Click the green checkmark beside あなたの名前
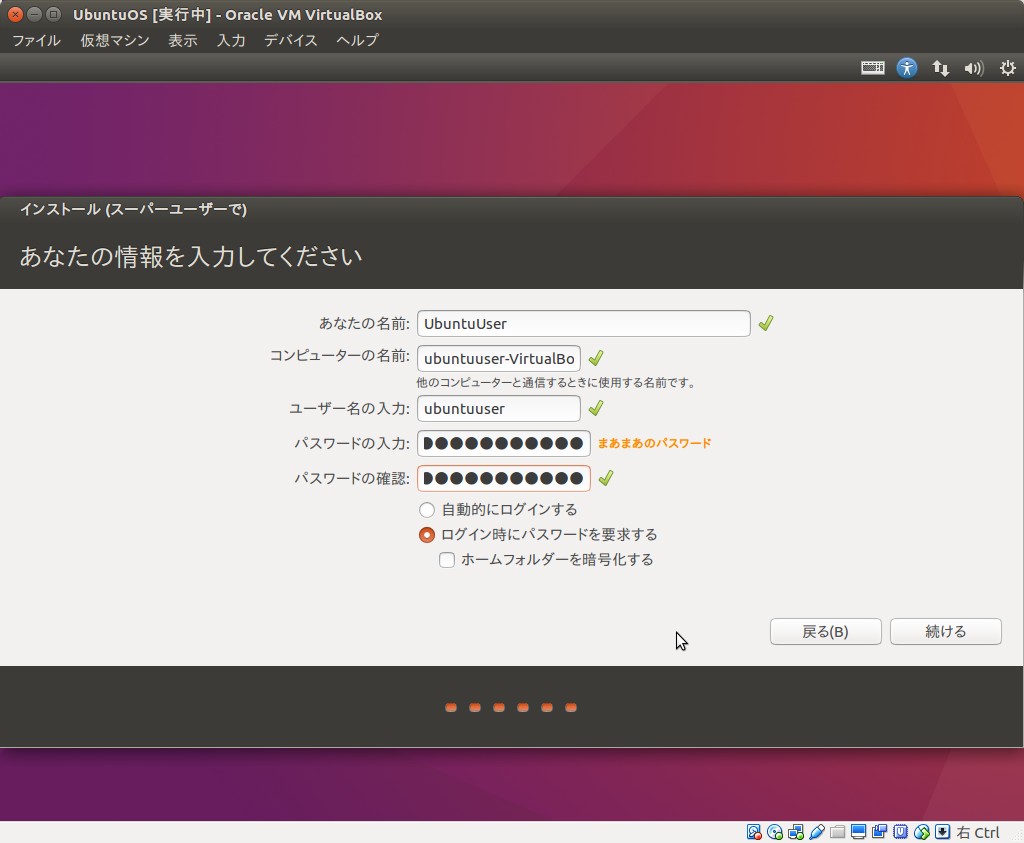 click(766, 323)
